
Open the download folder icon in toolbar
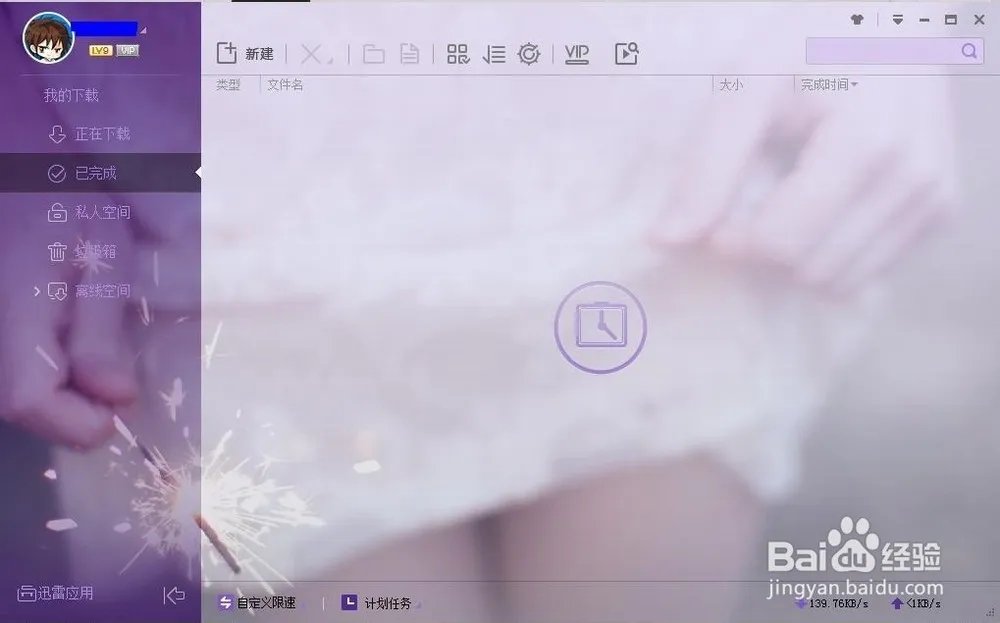374,54
